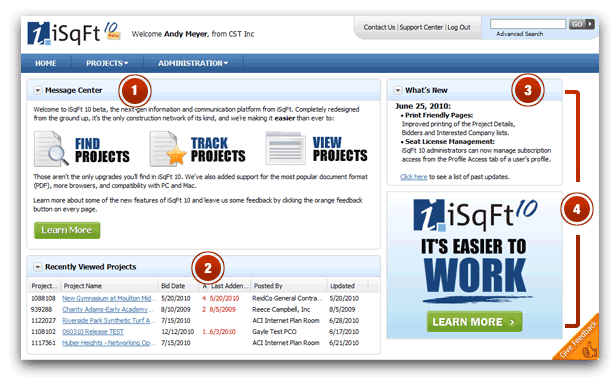Open the Administration dropdown menu
The width and height of the screenshot is (616, 385).
[193, 63]
